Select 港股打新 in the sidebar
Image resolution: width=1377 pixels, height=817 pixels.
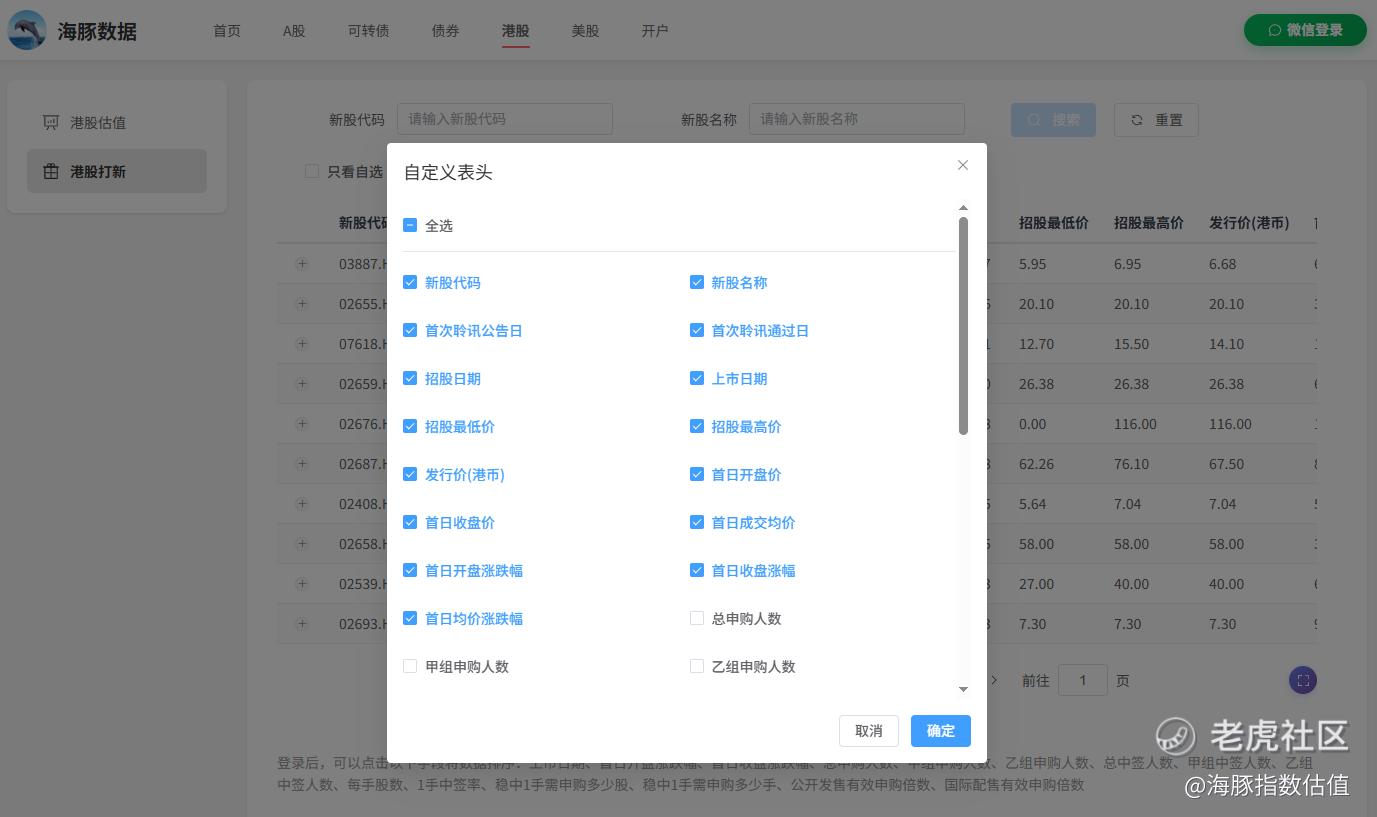117,171
